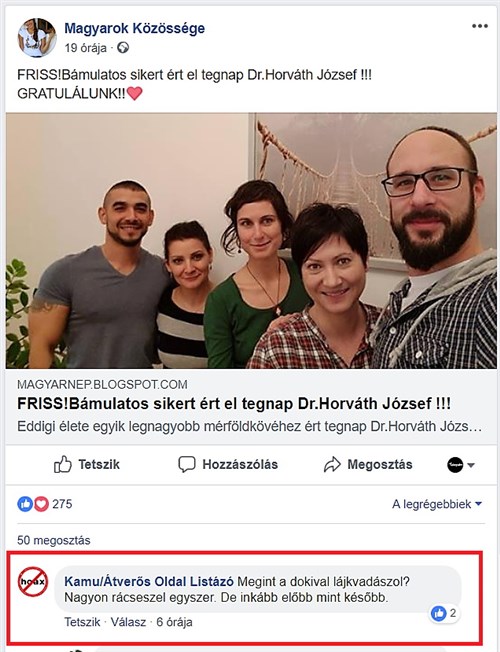Click the hoax commenter avatar
The image size is (500, 652).
(x=33, y=582)
